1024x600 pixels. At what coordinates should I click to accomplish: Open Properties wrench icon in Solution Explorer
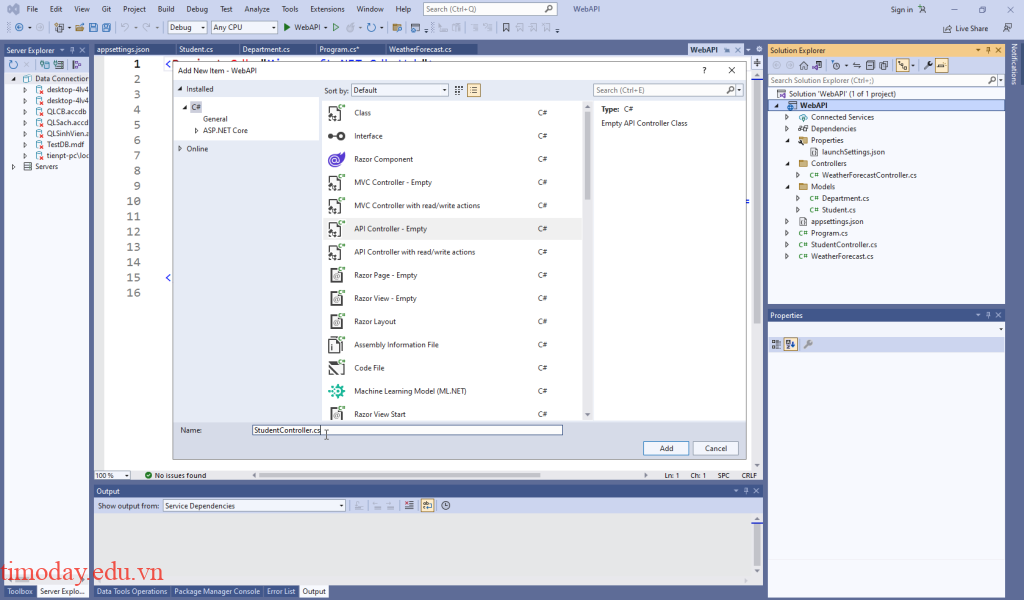pyautogui.click(x=927, y=65)
